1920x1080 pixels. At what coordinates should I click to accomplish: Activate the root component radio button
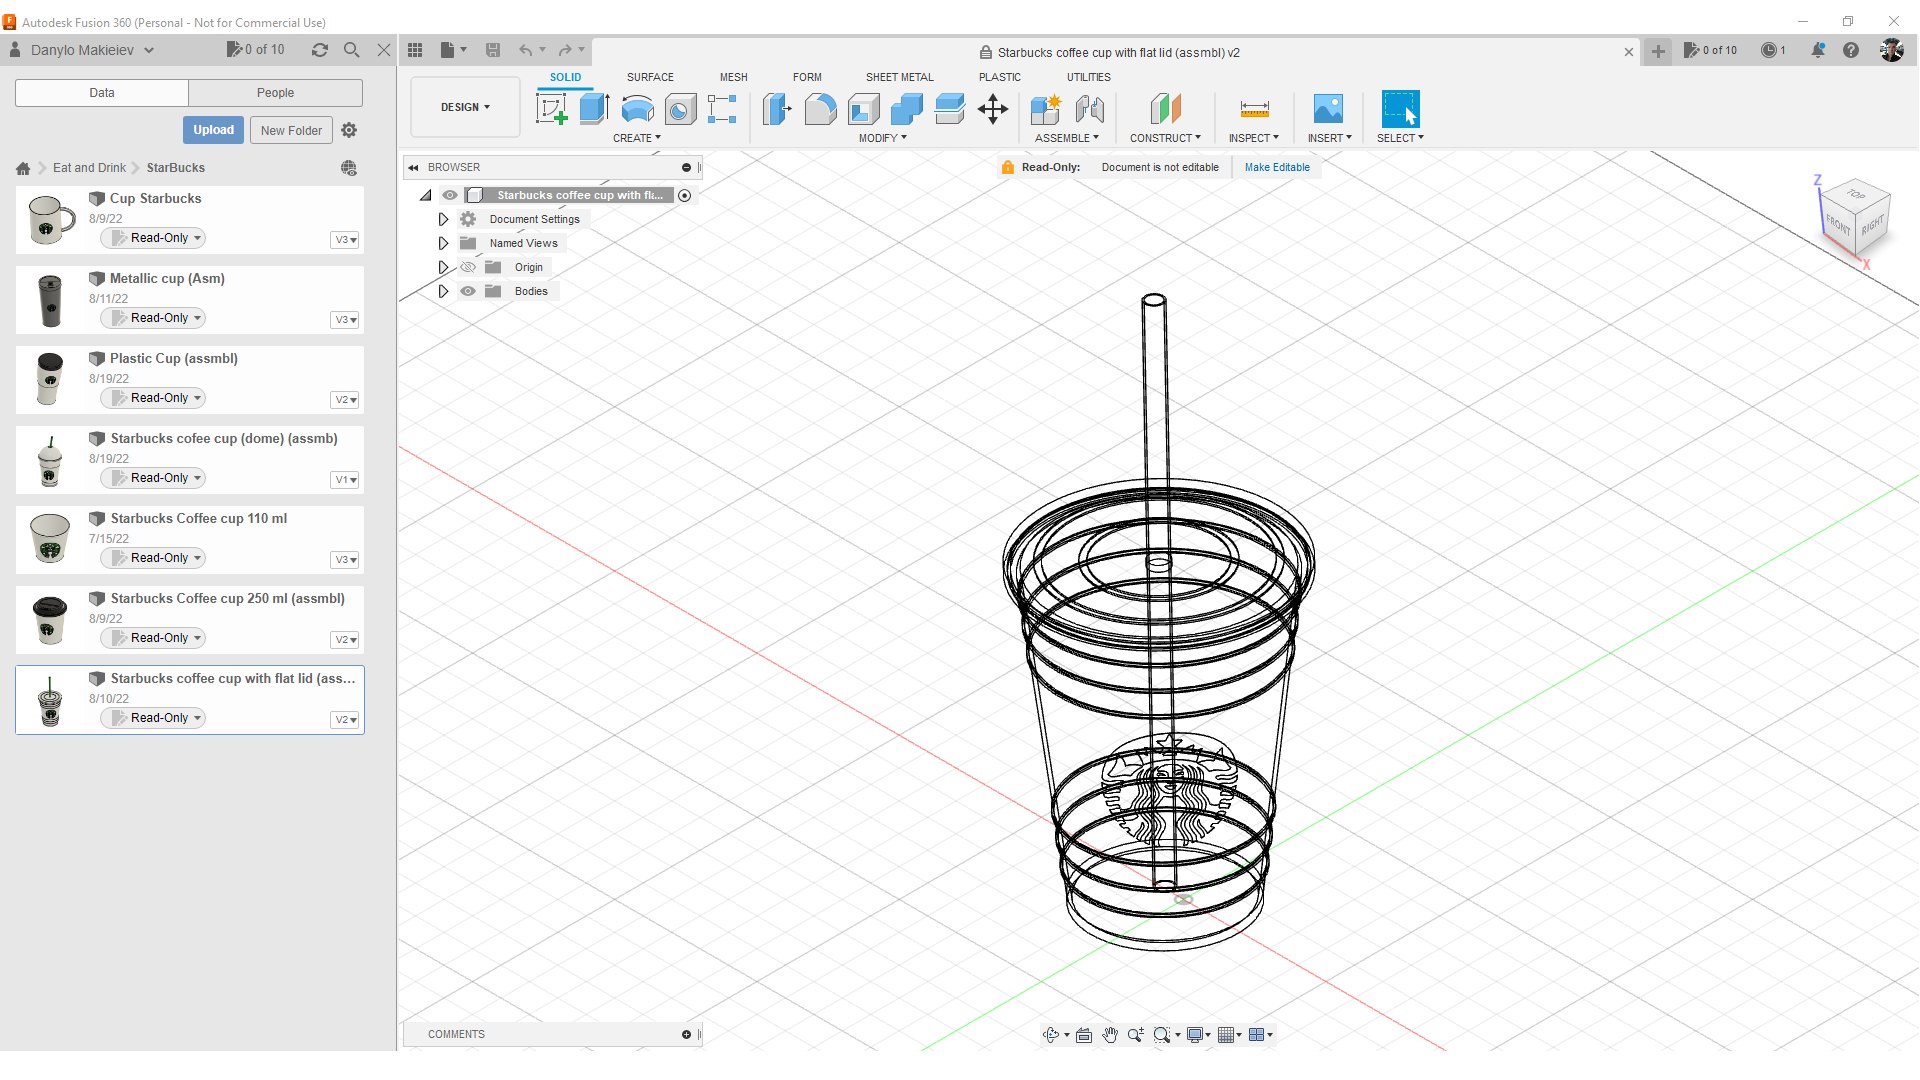pyautogui.click(x=685, y=195)
